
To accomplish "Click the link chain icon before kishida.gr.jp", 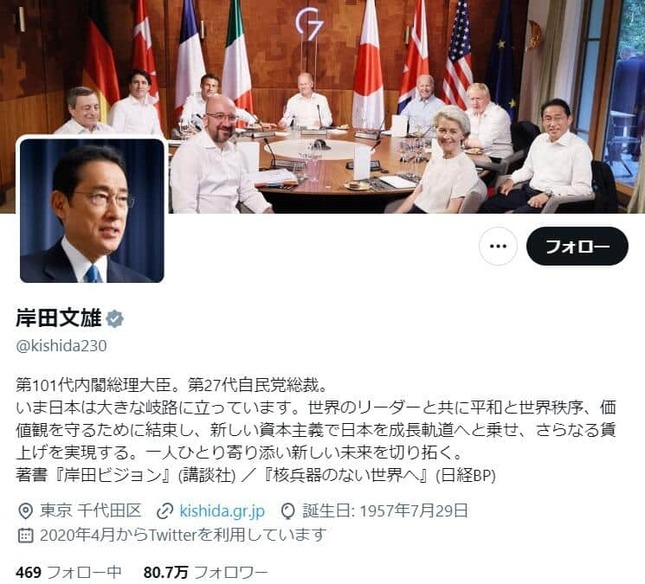I will pos(165,511).
